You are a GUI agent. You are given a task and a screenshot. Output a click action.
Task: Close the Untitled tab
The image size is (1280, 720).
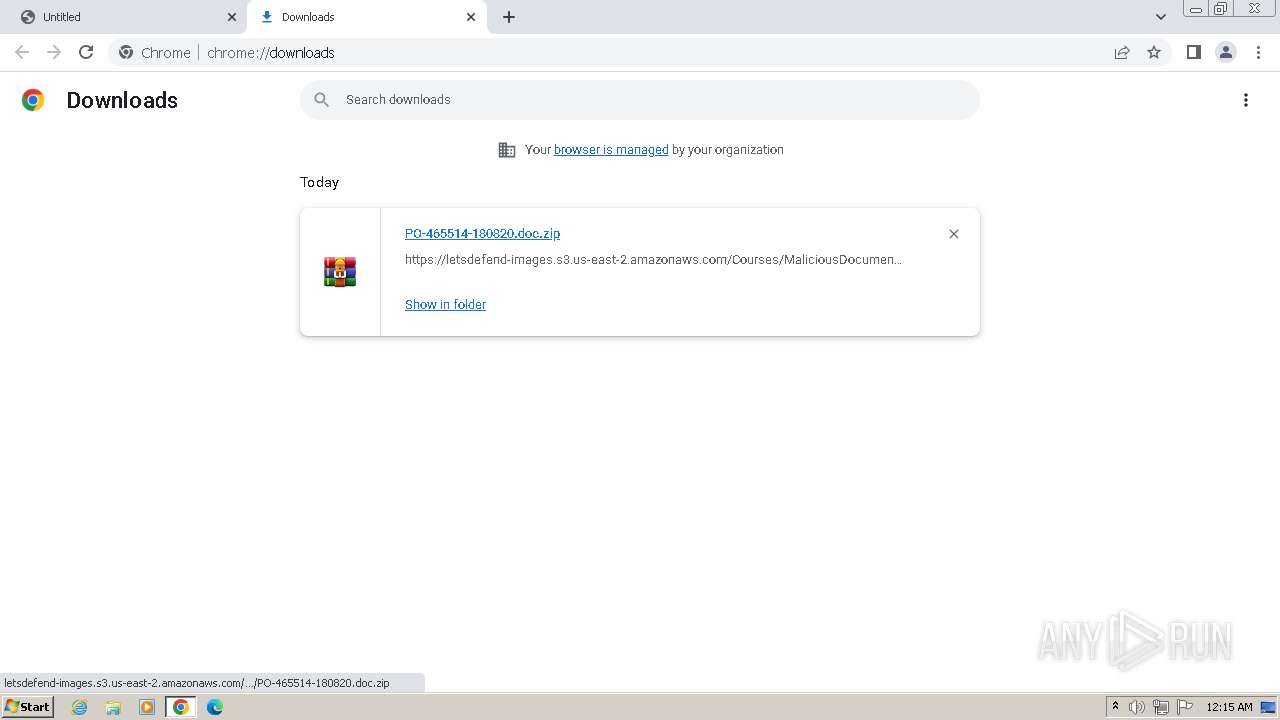point(232,17)
